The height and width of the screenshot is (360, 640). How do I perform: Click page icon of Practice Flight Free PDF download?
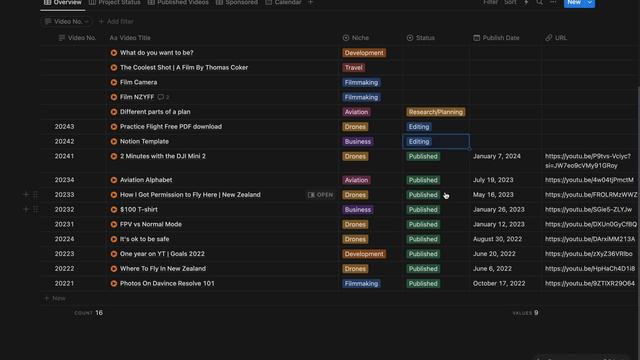114,127
